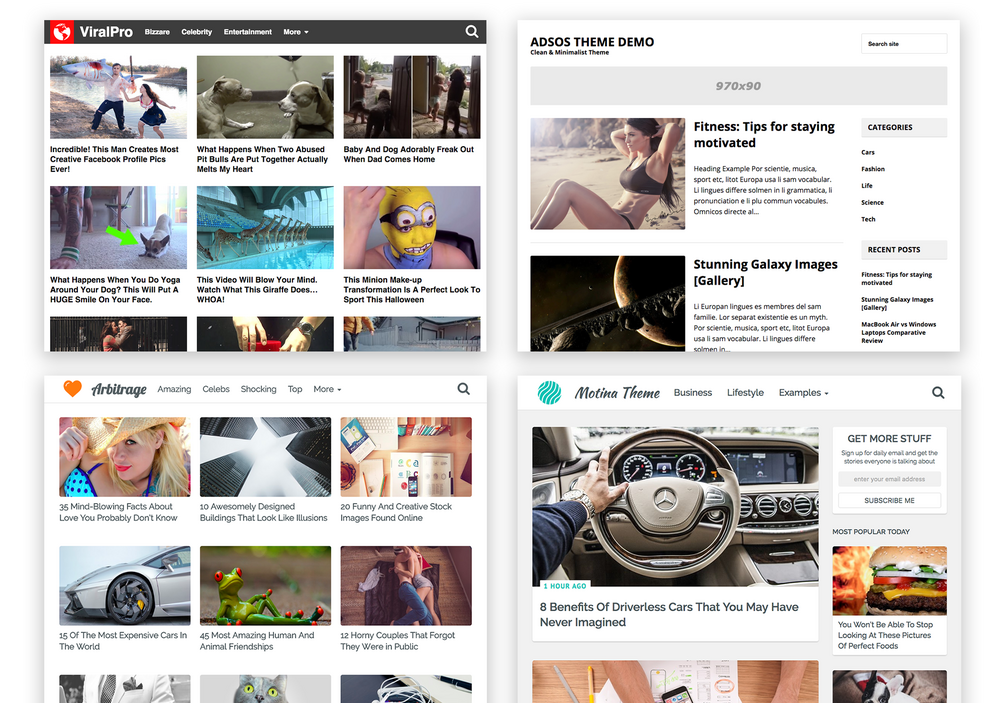Click the fitness woman on beach thumbnail
The image size is (1005, 703).
608,174
